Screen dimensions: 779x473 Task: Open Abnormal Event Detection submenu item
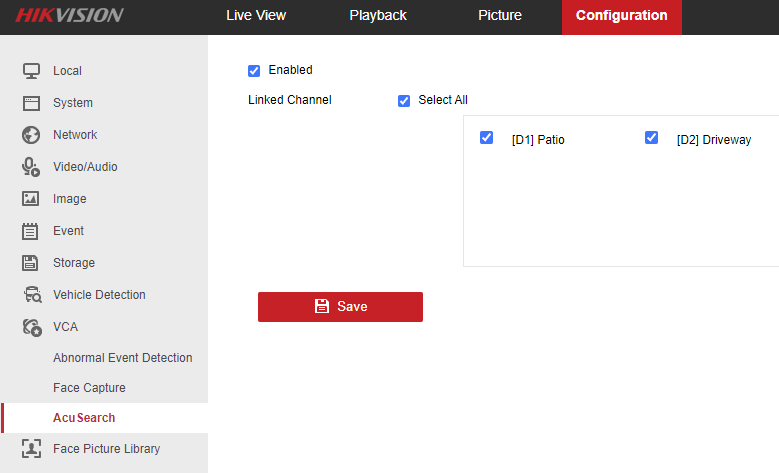pos(122,358)
